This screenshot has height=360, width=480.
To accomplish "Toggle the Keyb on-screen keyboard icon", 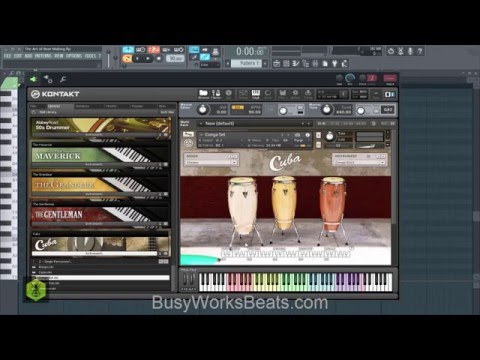I will (256, 94).
